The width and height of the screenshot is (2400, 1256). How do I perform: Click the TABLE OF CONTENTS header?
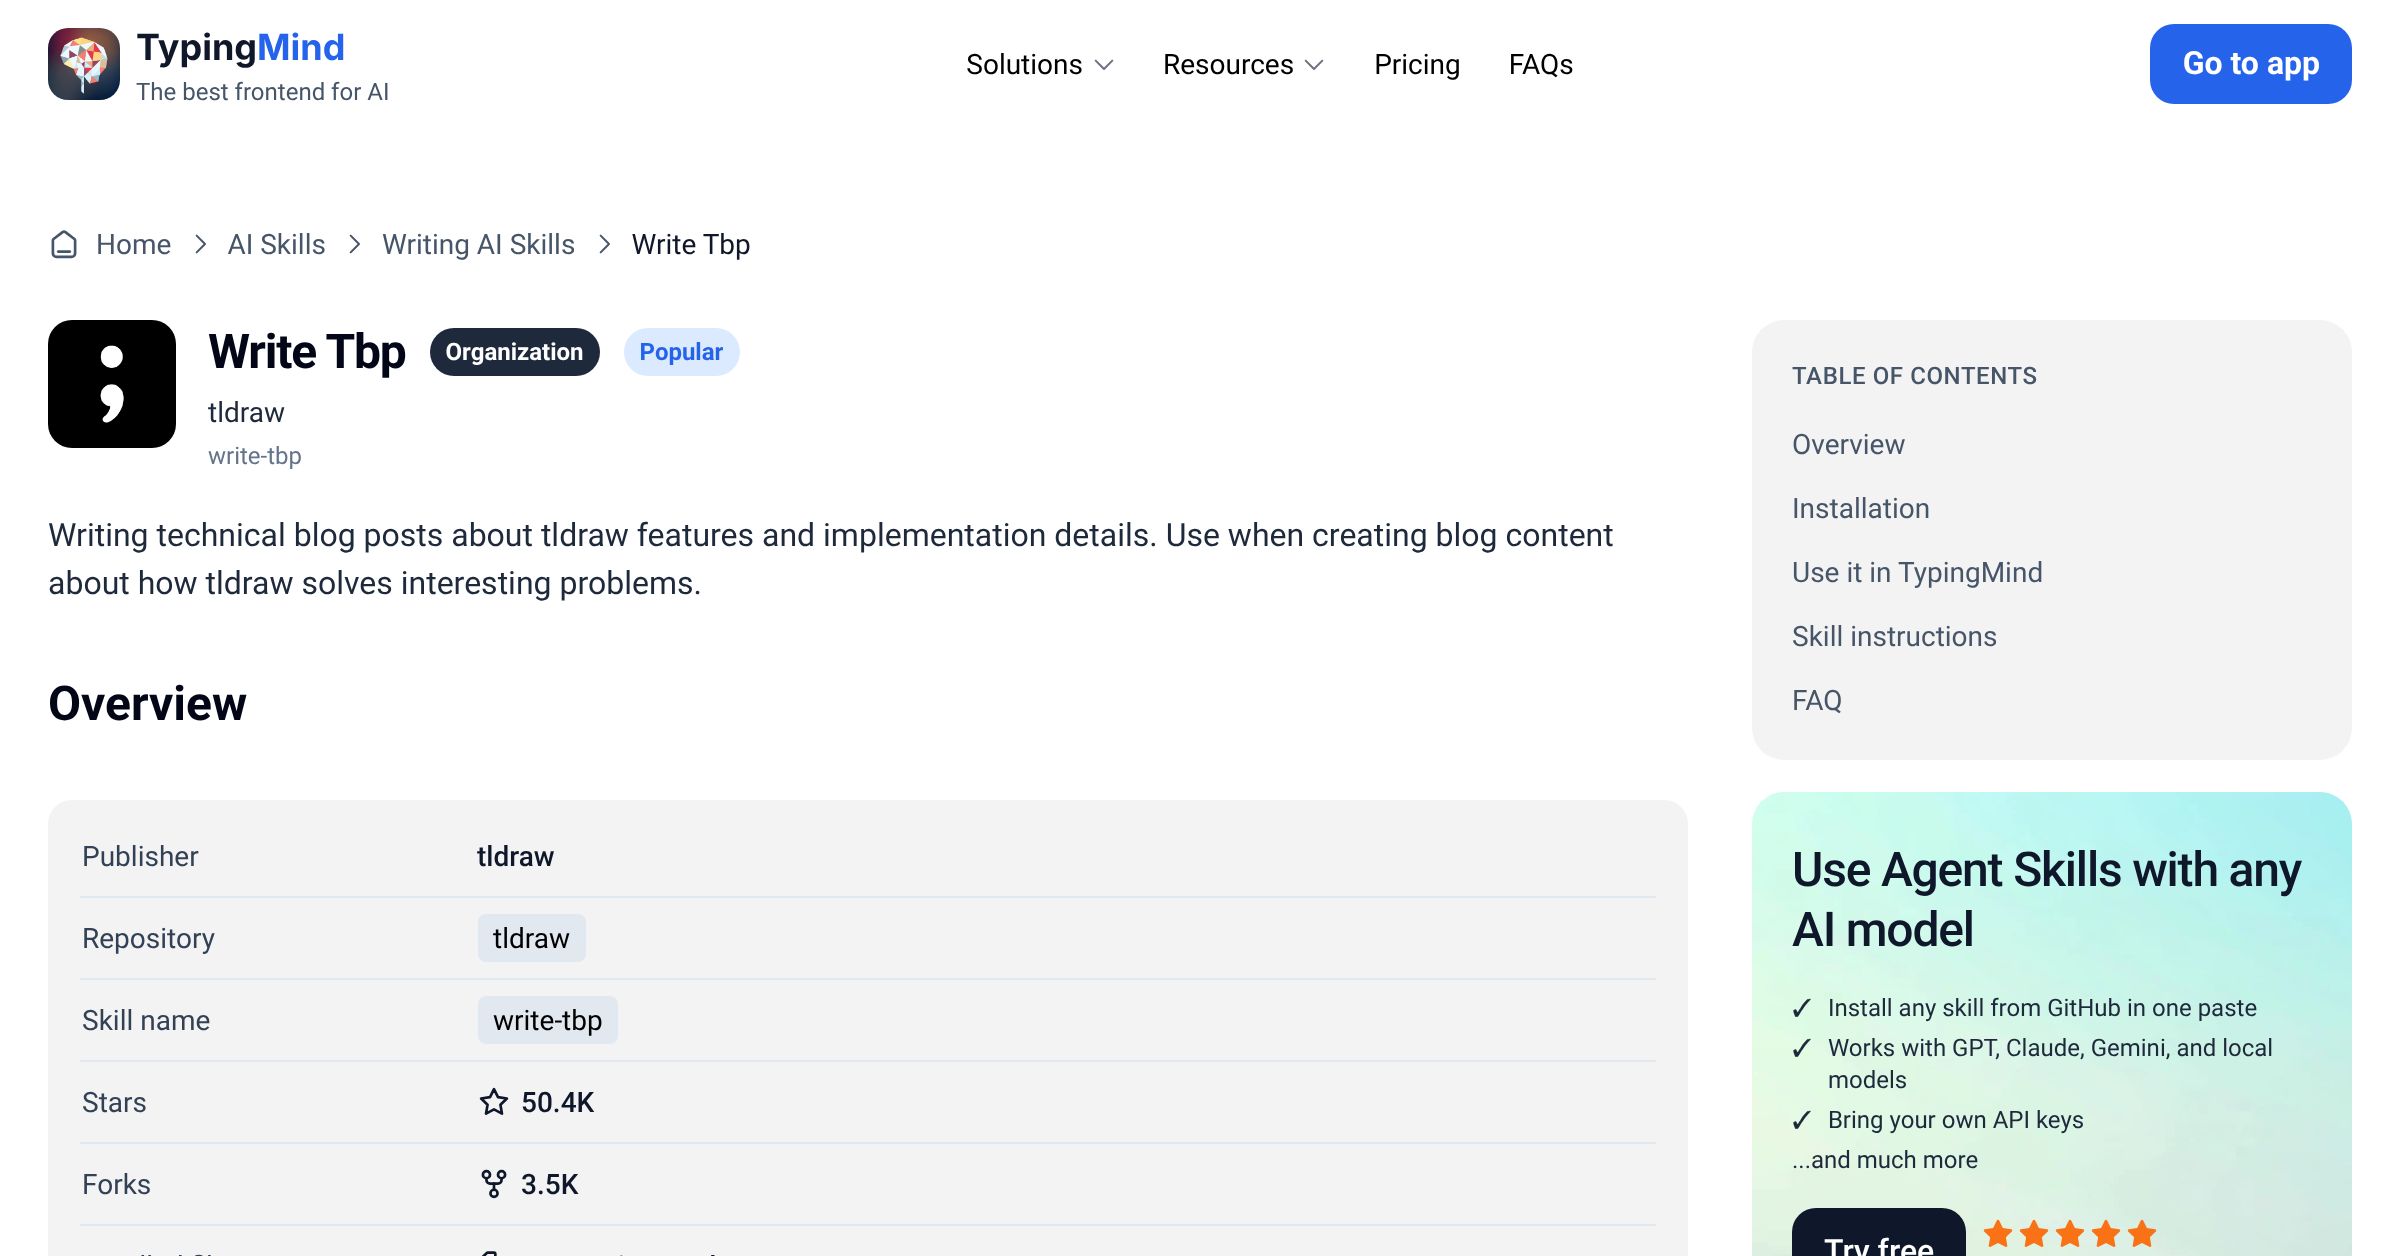coord(1914,376)
